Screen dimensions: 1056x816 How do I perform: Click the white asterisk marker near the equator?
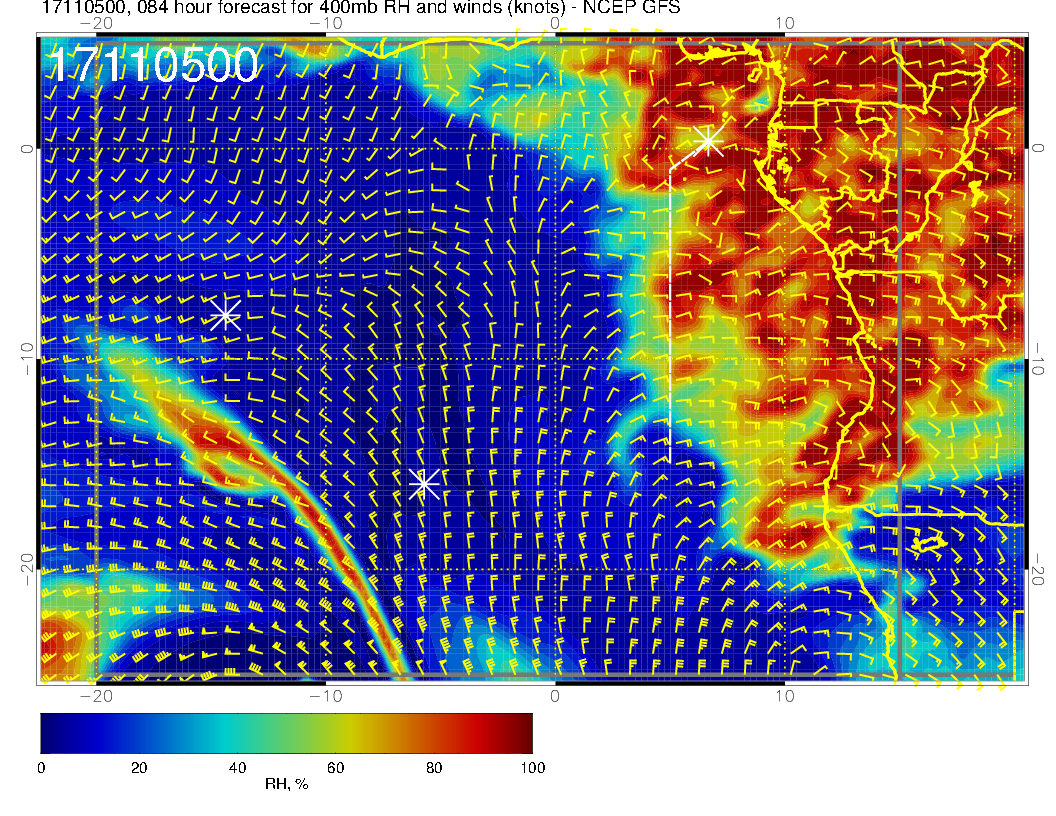[x=708, y=141]
